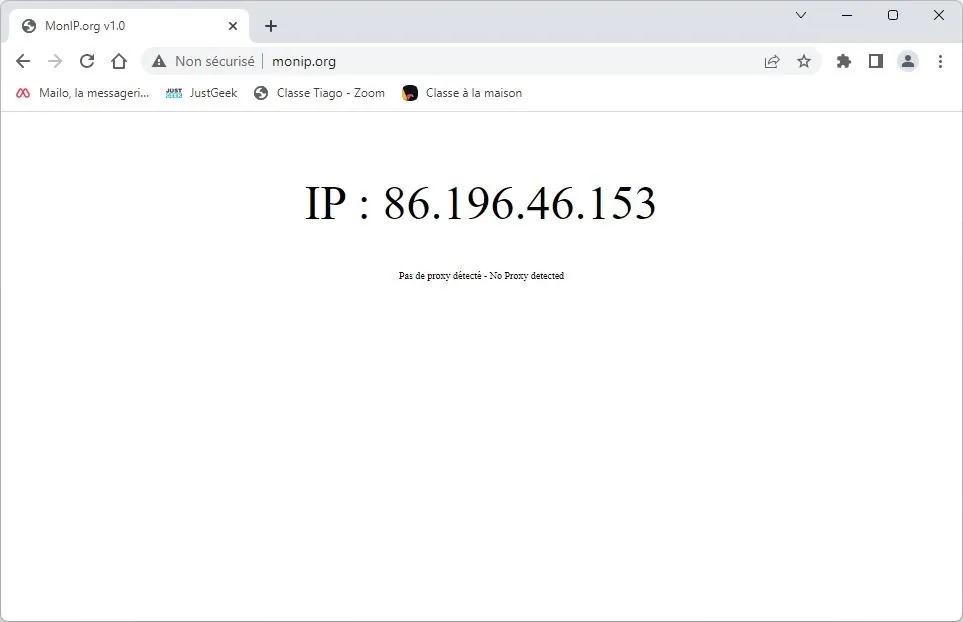
Task: Open the Mailo bookmark
Action: coord(82,93)
